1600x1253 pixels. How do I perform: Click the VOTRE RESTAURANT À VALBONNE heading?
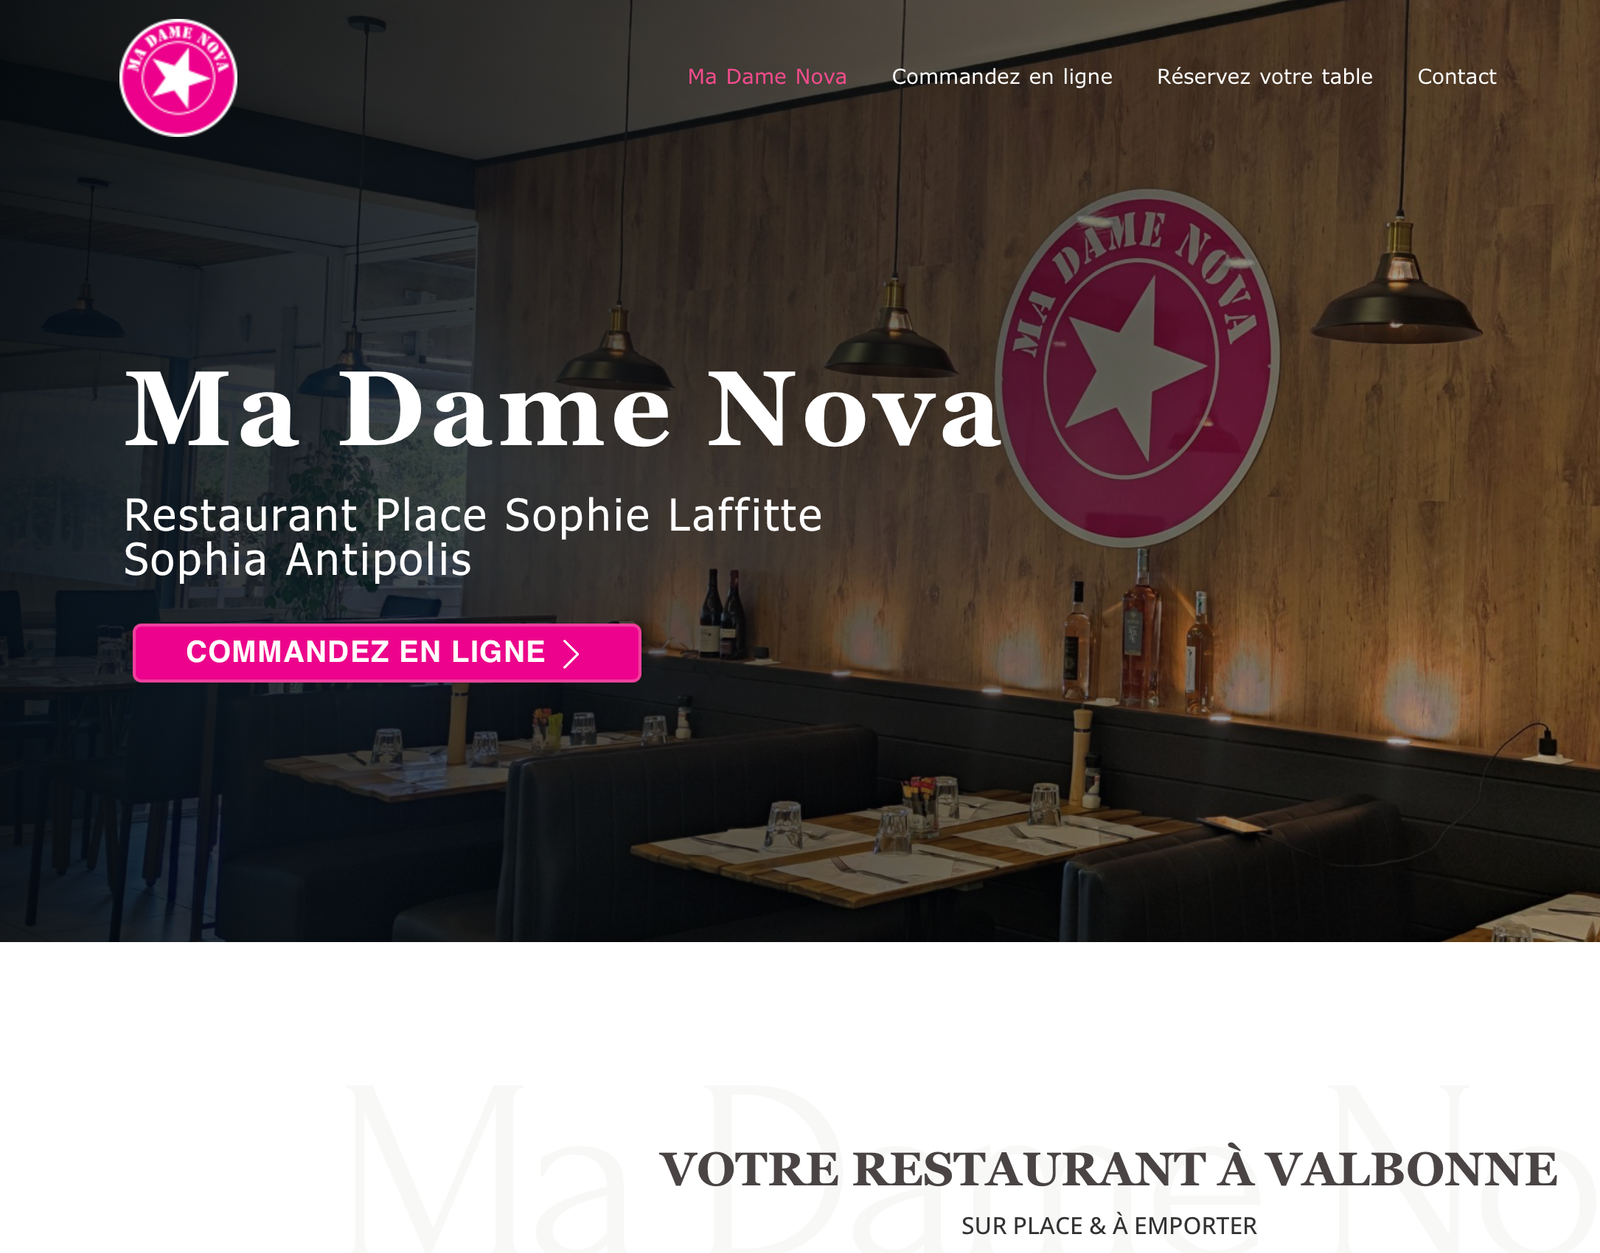click(x=1108, y=1169)
